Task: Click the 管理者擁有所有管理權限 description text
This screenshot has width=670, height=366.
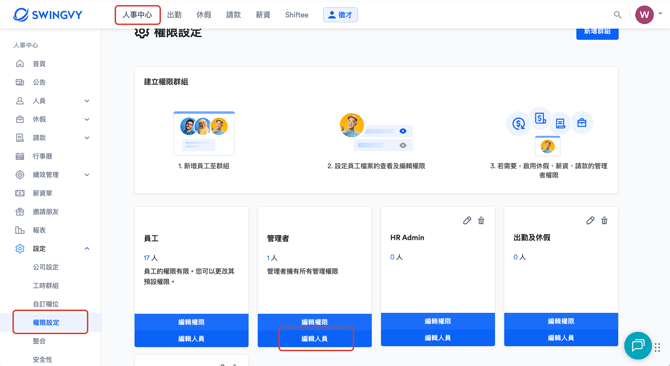Action: coord(303,271)
